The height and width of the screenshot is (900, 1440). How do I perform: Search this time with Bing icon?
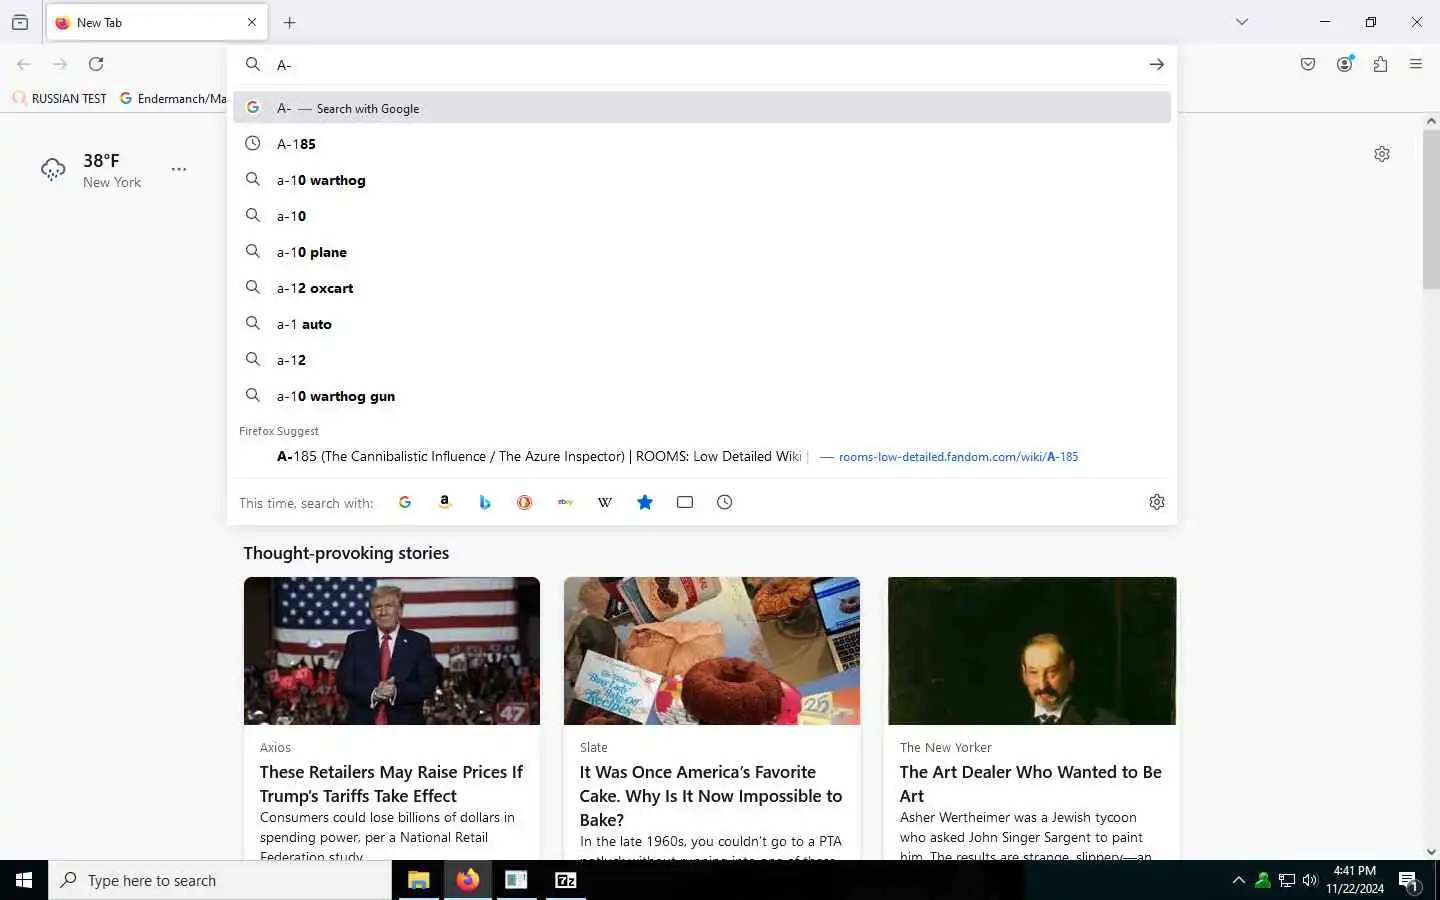point(485,502)
